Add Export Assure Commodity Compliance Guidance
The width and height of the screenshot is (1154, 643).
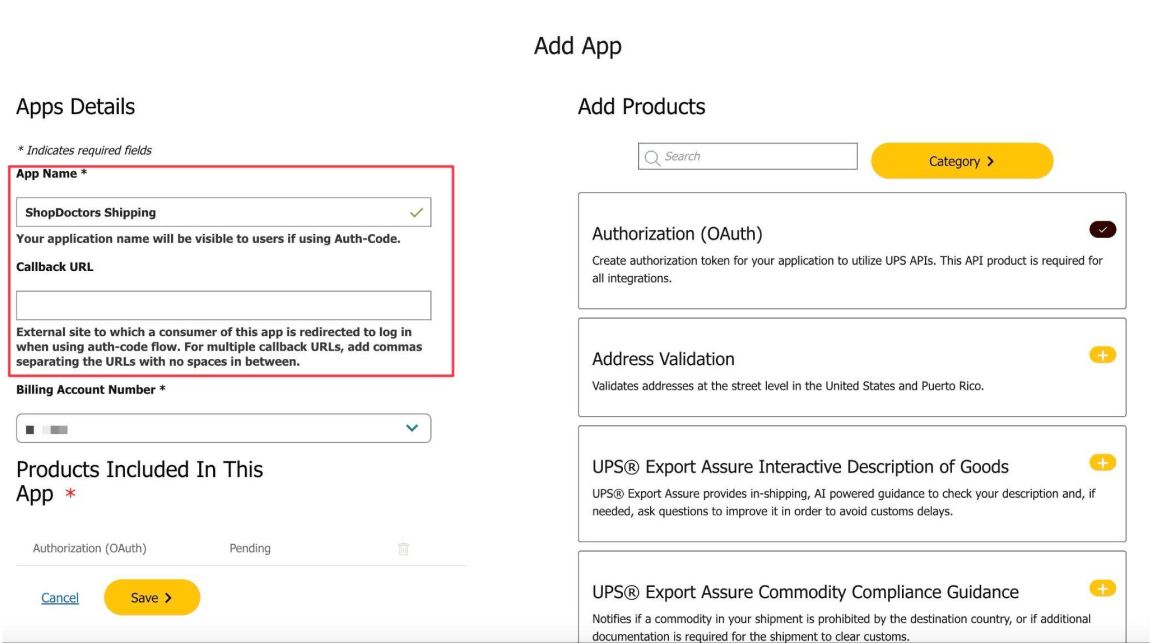click(x=1102, y=589)
